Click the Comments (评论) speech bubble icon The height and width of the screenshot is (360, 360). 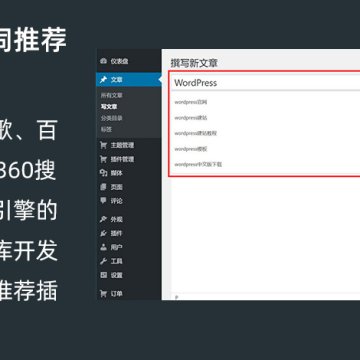pos(104,201)
